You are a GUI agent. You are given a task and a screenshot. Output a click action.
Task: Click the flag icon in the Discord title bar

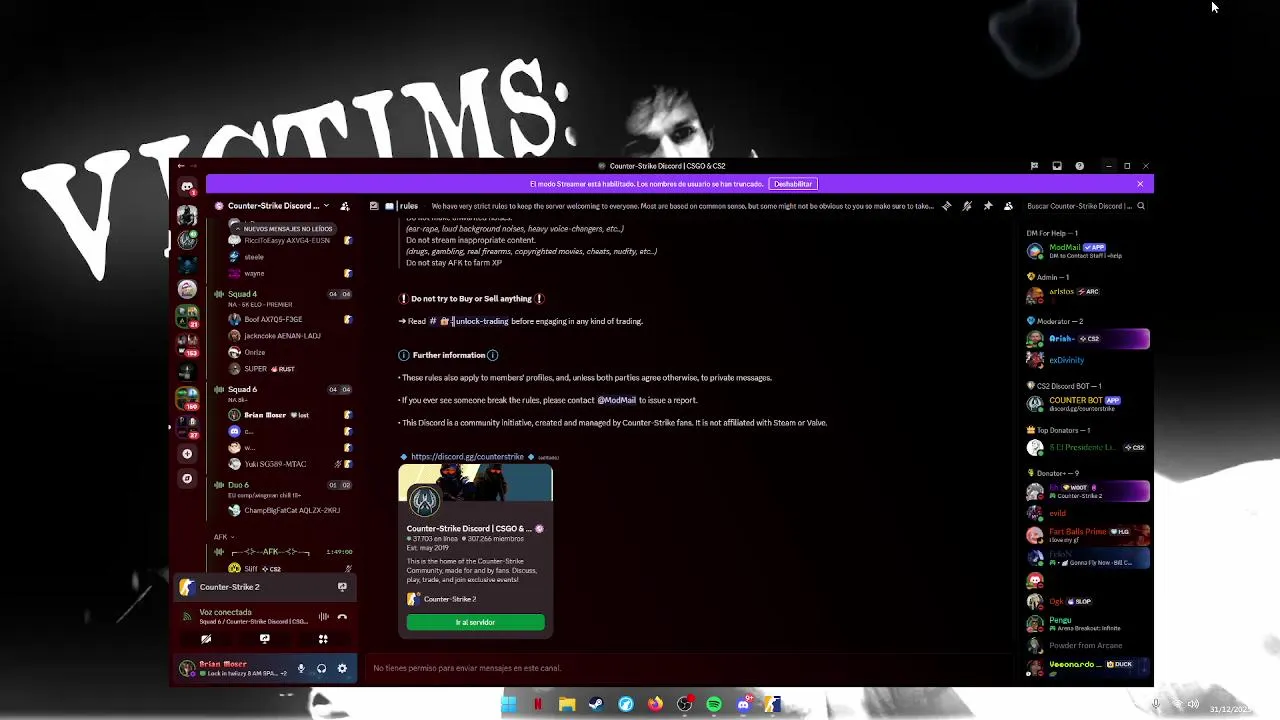point(1034,166)
